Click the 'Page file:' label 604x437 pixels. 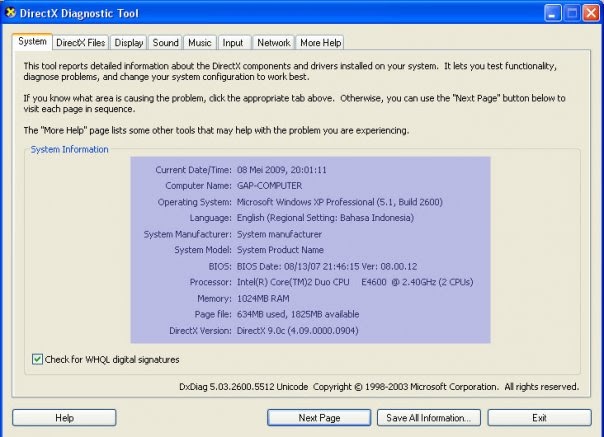[x=213, y=314]
